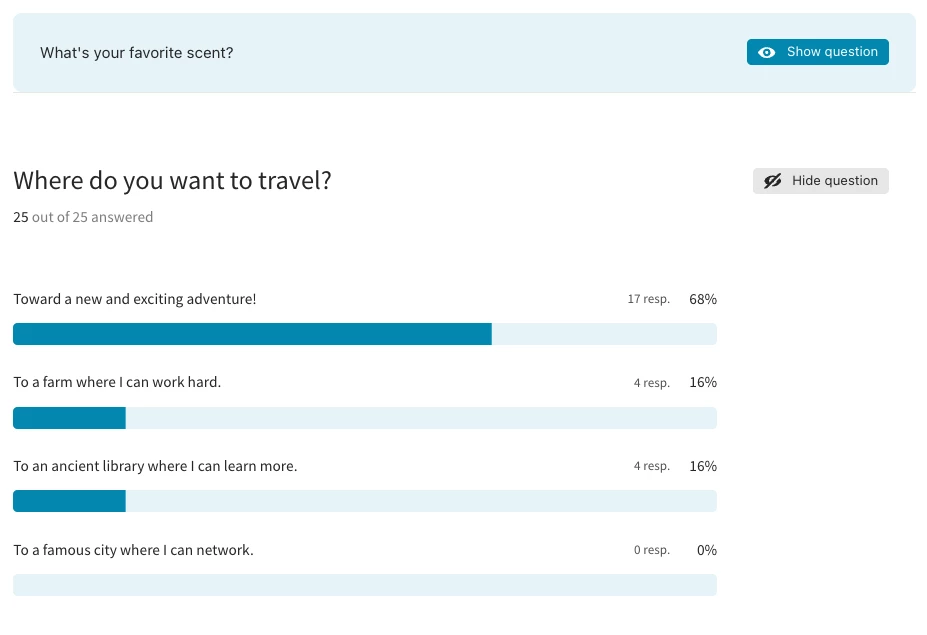Viewport: 927px width, 635px height.
Task: Click the empty famous city progress bar
Action: coord(364,585)
